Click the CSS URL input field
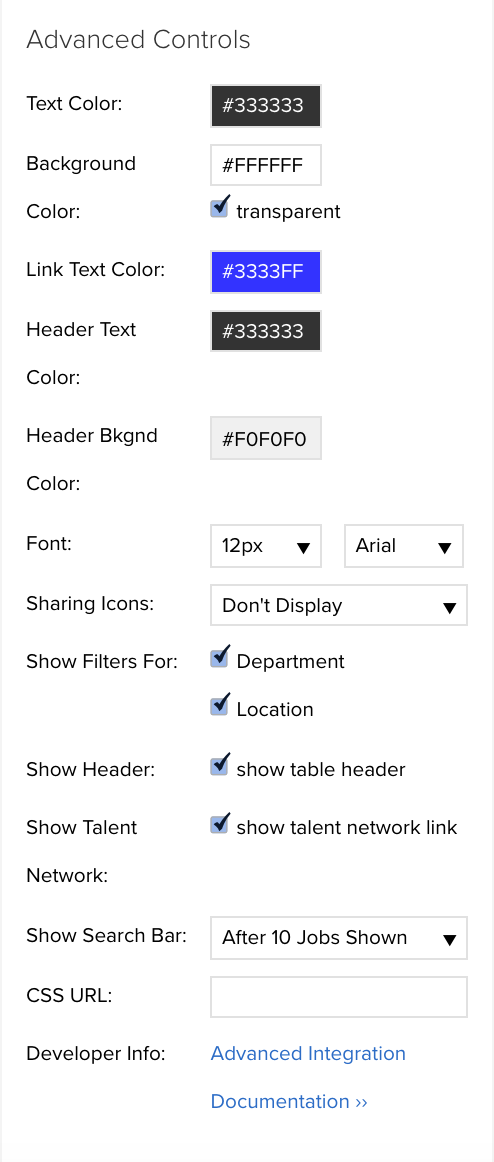Viewport: 494px width, 1162px height. click(x=339, y=997)
